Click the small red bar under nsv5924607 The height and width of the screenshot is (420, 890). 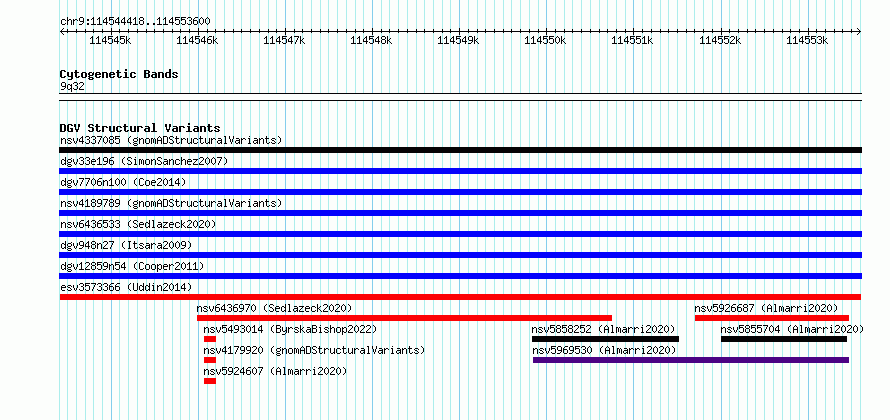(210, 381)
